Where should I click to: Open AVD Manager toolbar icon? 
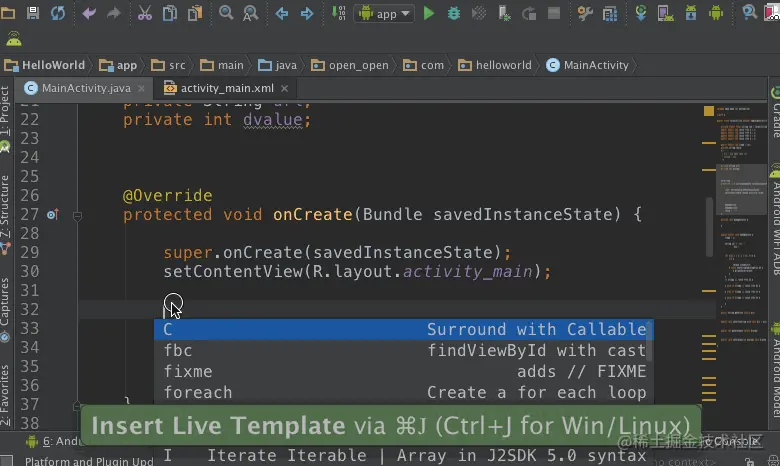(x=666, y=13)
